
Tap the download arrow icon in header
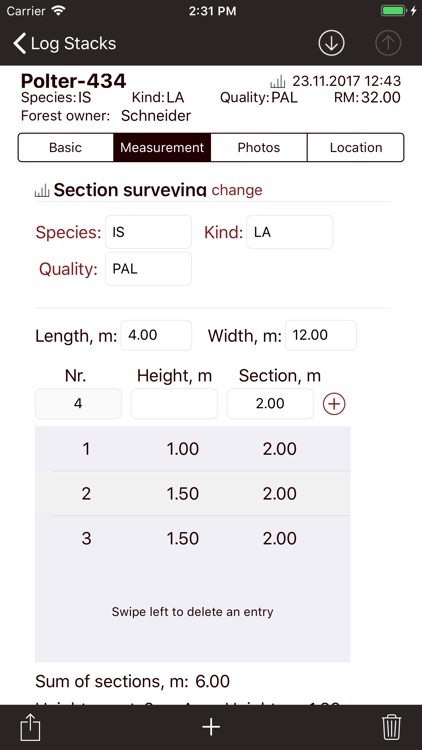(x=331, y=43)
